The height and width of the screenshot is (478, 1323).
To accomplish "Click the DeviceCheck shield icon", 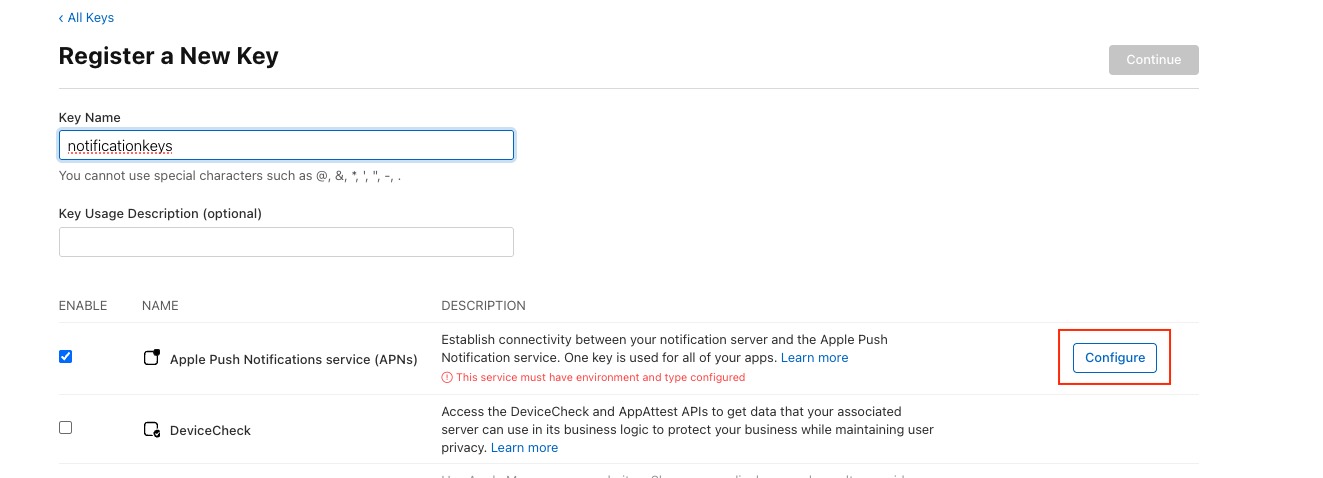I will pyautogui.click(x=152, y=430).
